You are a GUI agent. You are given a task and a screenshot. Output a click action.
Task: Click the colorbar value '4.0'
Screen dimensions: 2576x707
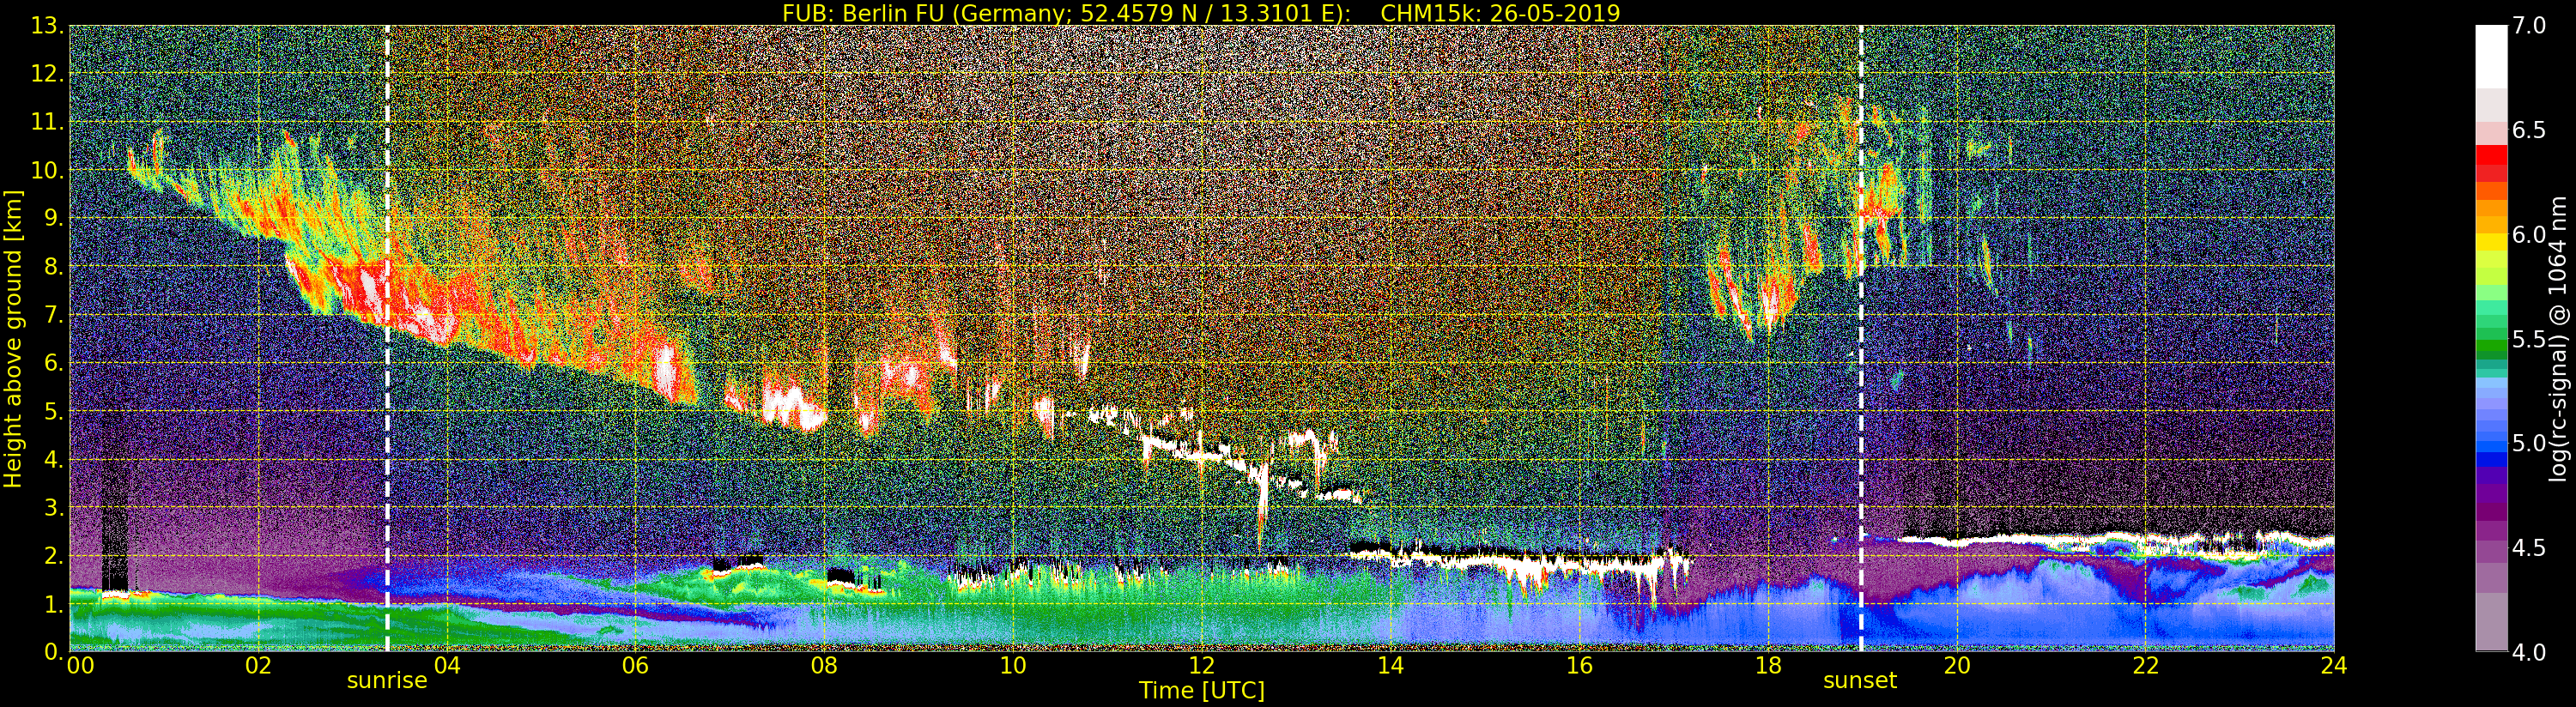tap(2529, 652)
